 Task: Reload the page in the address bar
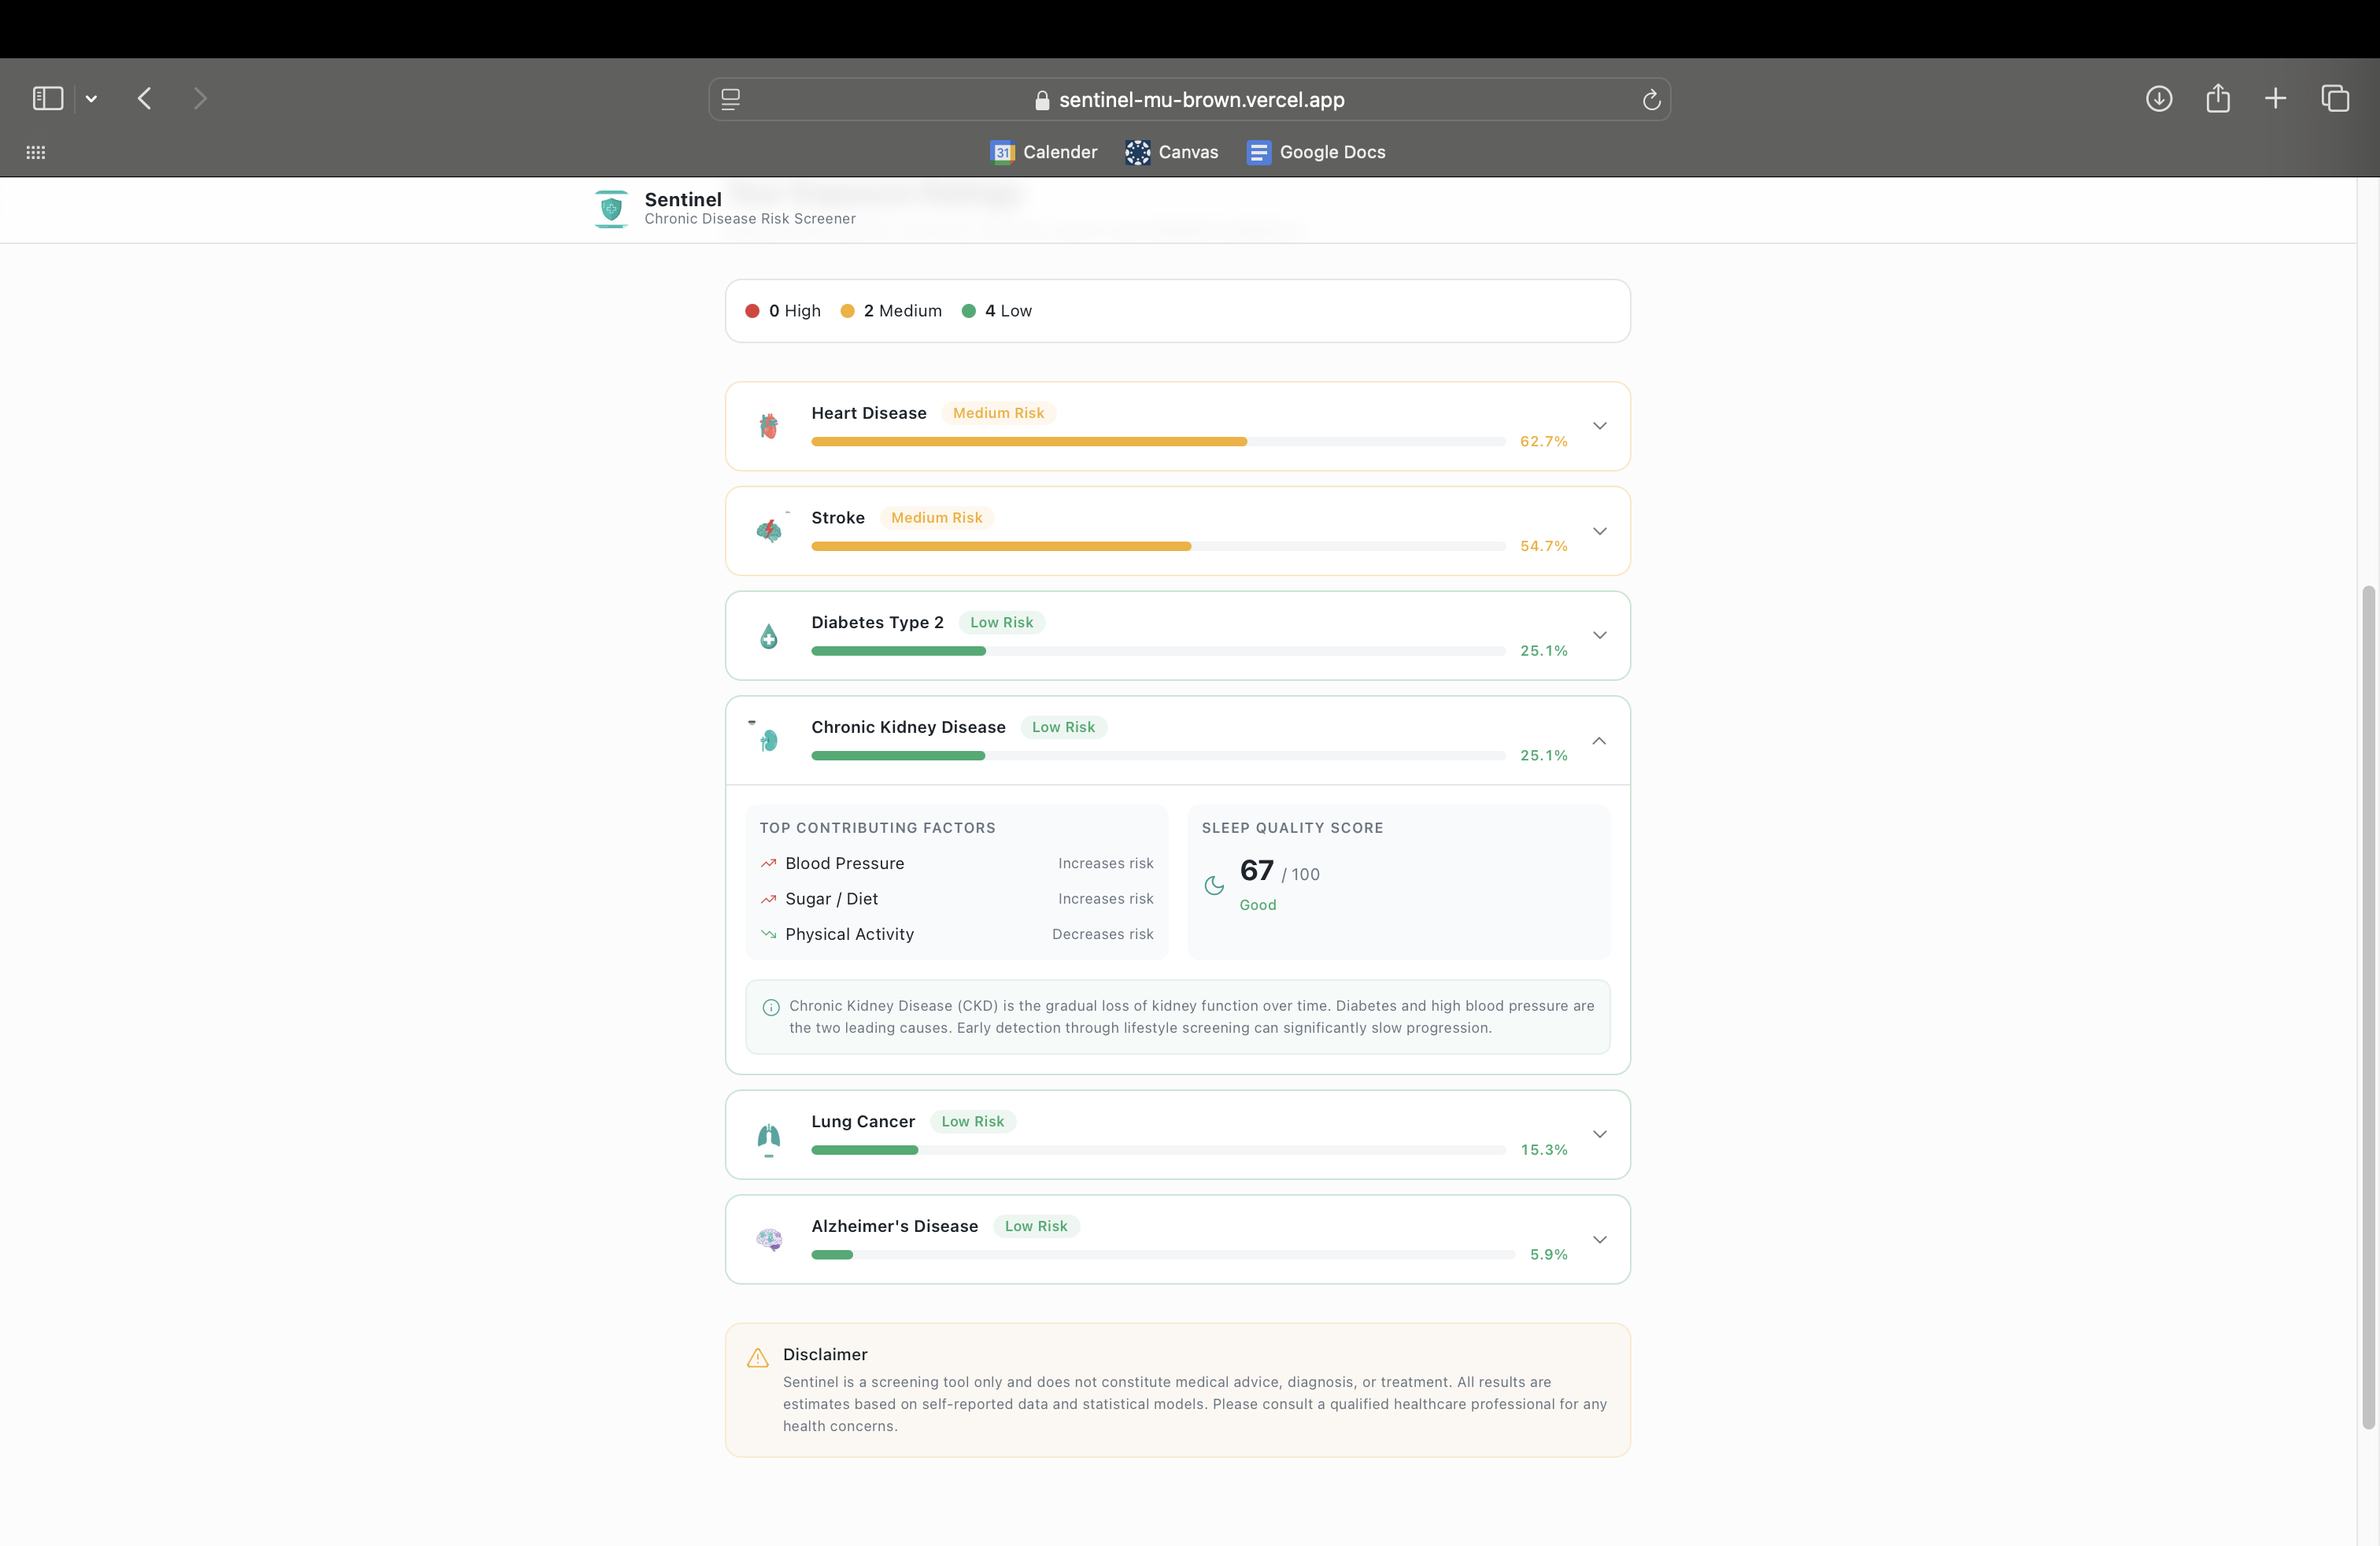(1651, 100)
